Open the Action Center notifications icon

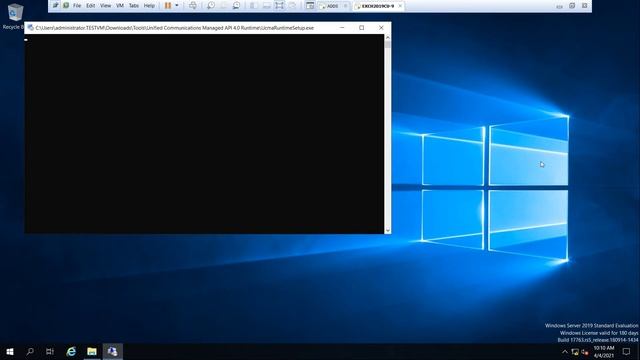tap(626, 352)
